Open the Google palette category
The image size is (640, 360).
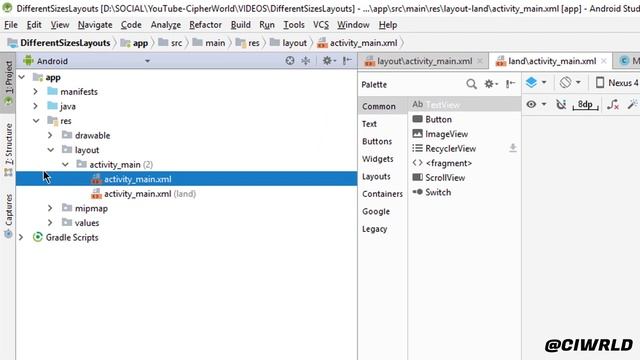[x=376, y=212]
